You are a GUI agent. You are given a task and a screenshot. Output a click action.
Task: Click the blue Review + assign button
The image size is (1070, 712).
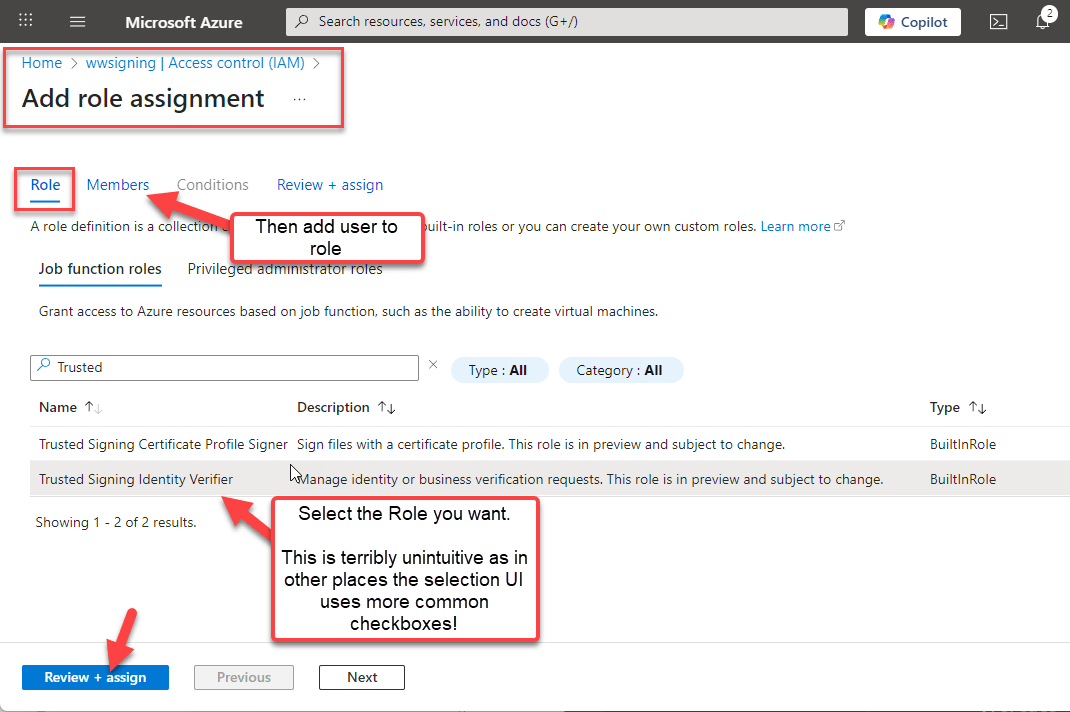point(96,677)
